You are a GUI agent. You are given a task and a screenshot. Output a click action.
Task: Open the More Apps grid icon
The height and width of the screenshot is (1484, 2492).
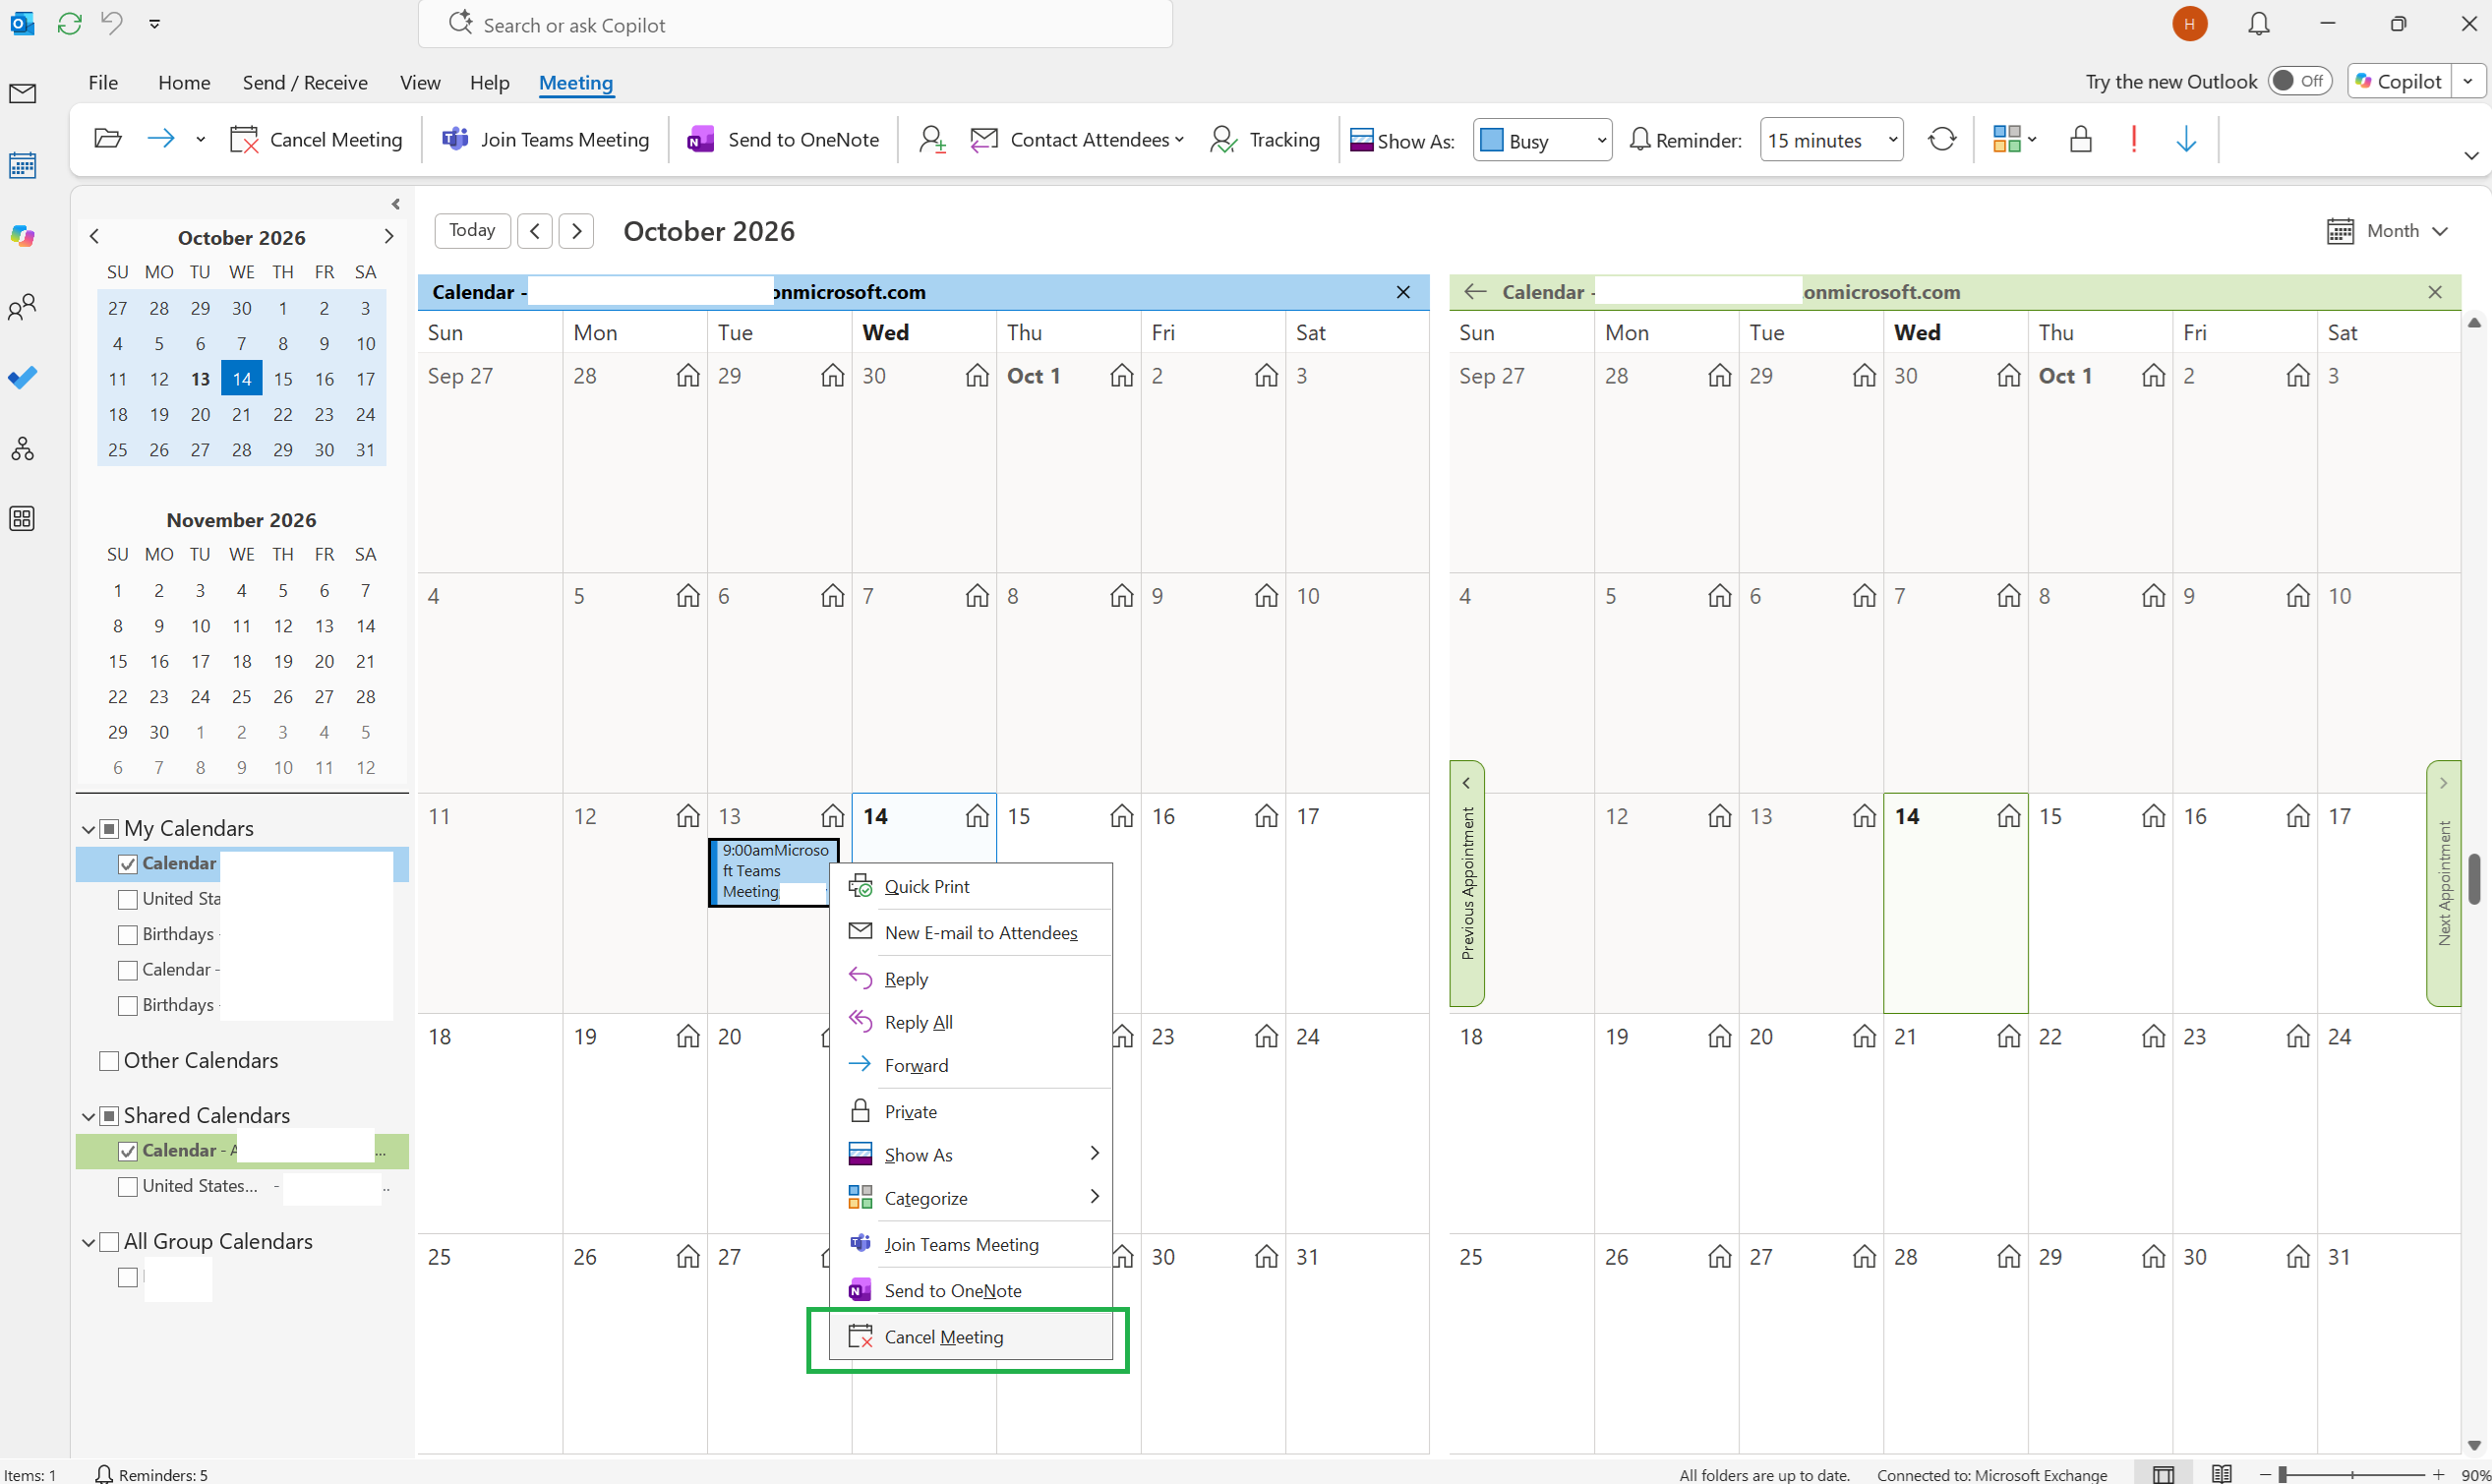(x=22, y=519)
